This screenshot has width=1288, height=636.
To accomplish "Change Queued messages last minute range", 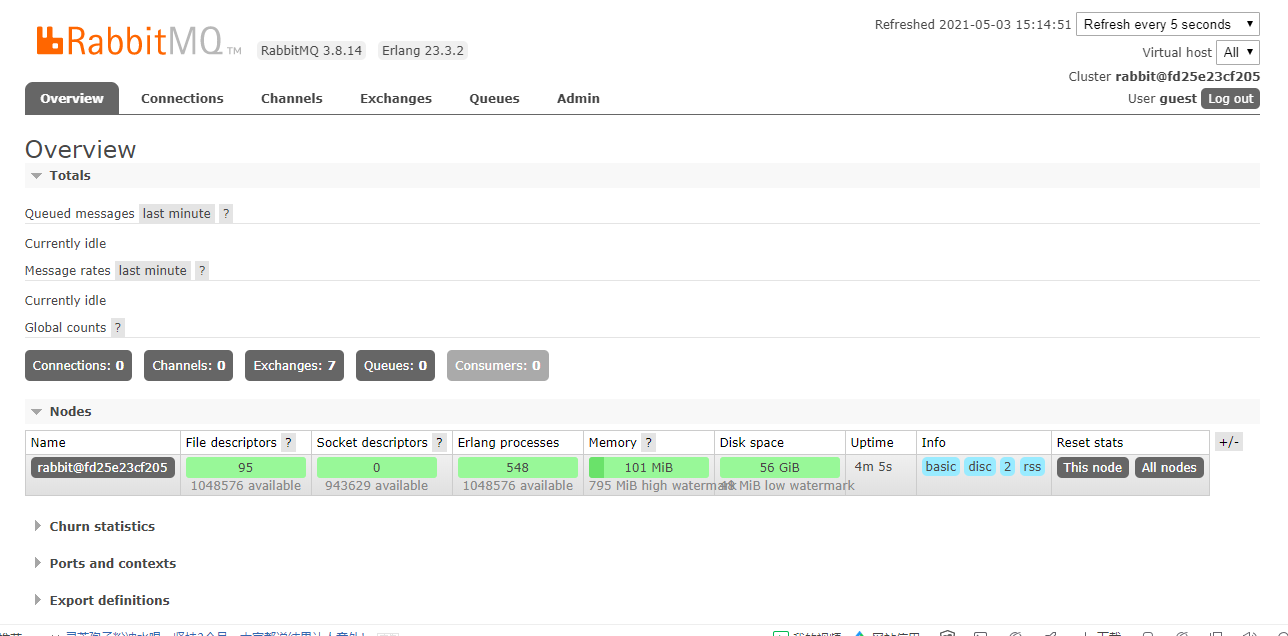I will [x=177, y=213].
